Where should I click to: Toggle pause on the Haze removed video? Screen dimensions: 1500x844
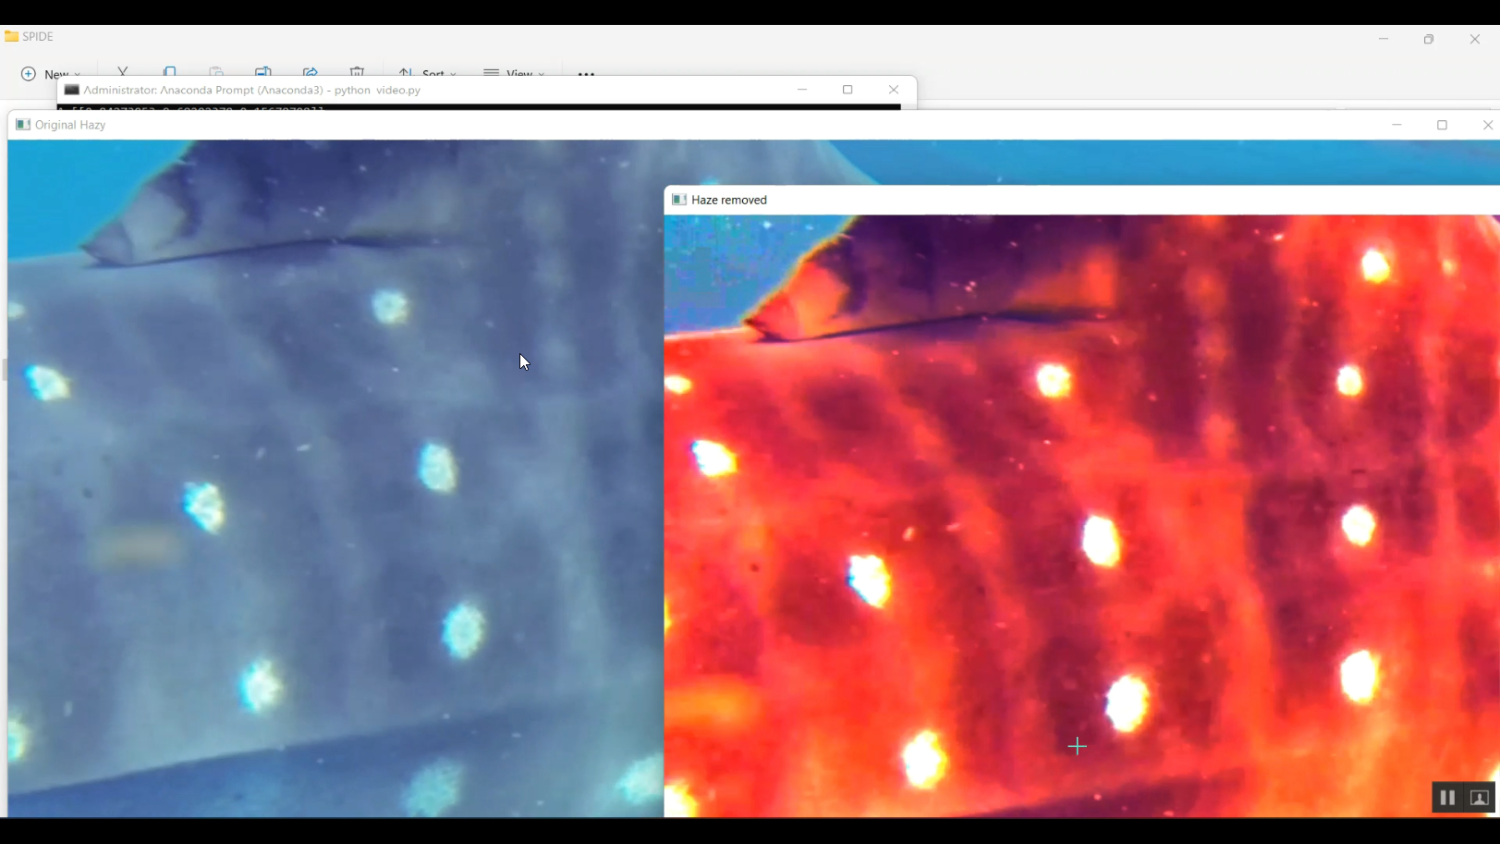pyautogui.click(x=1447, y=797)
